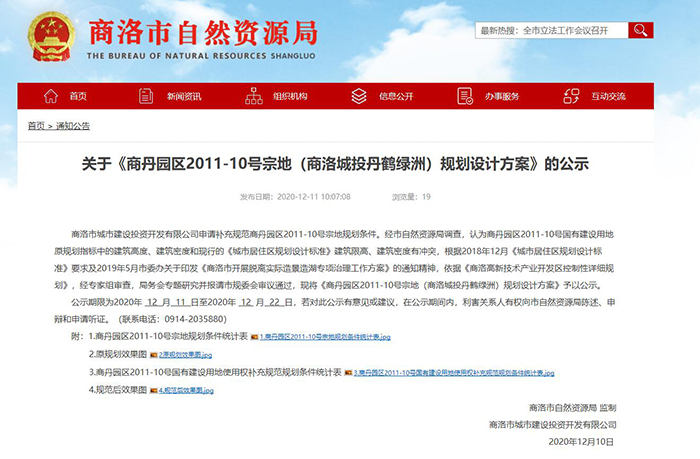
Task: Click the site title 商洛市自然资源局
Action: pos(203,33)
